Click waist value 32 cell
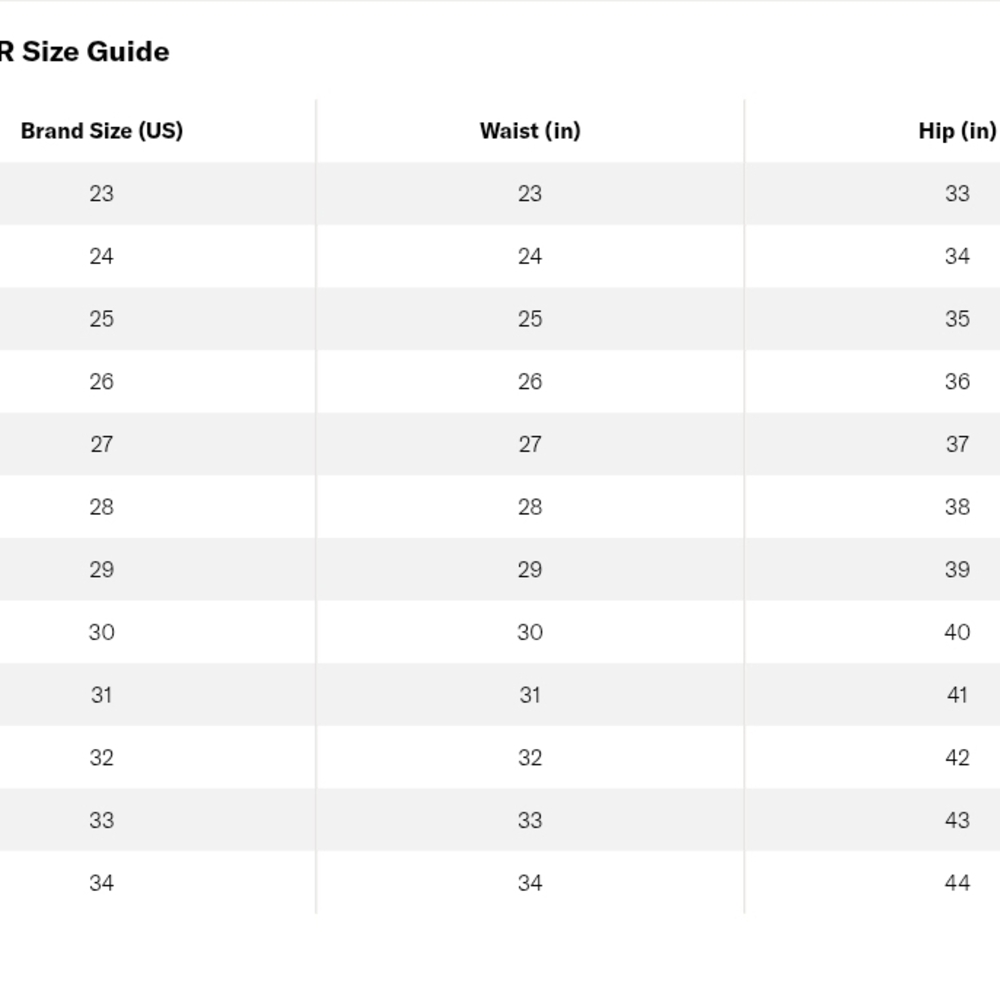The image size is (1000, 1000). coord(530,757)
